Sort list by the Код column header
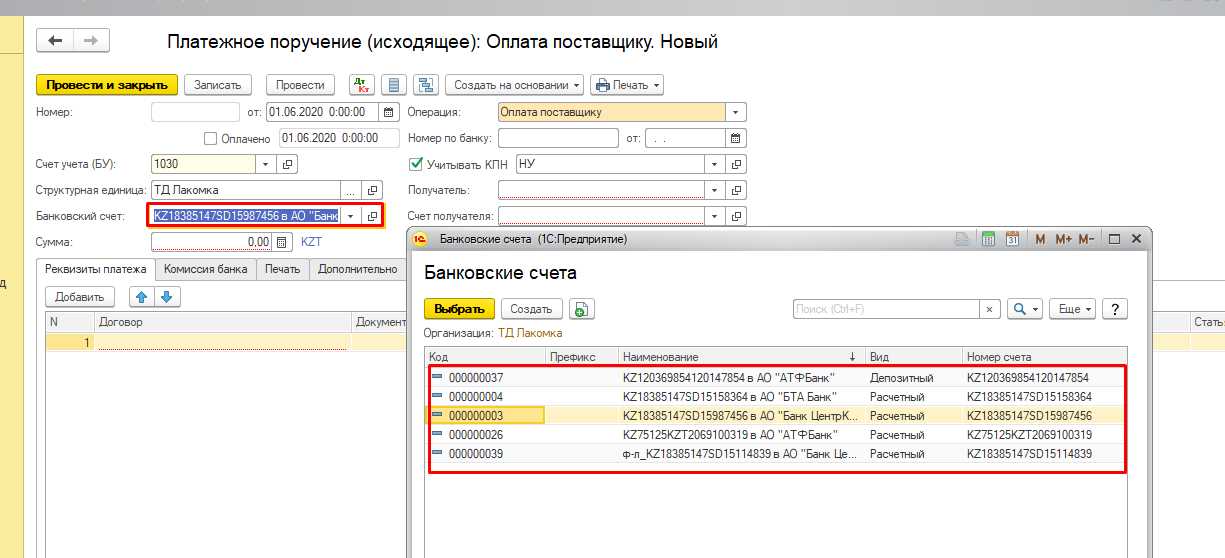The width and height of the screenshot is (1225, 558). click(484, 356)
